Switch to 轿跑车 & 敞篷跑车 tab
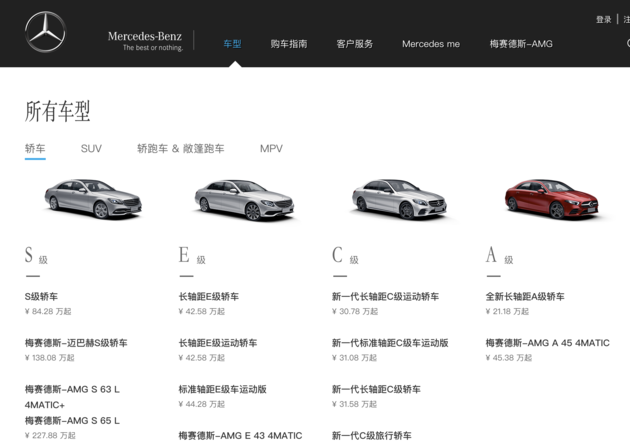Image resolution: width=630 pixels, height=446 pixels. click(180, 149)
